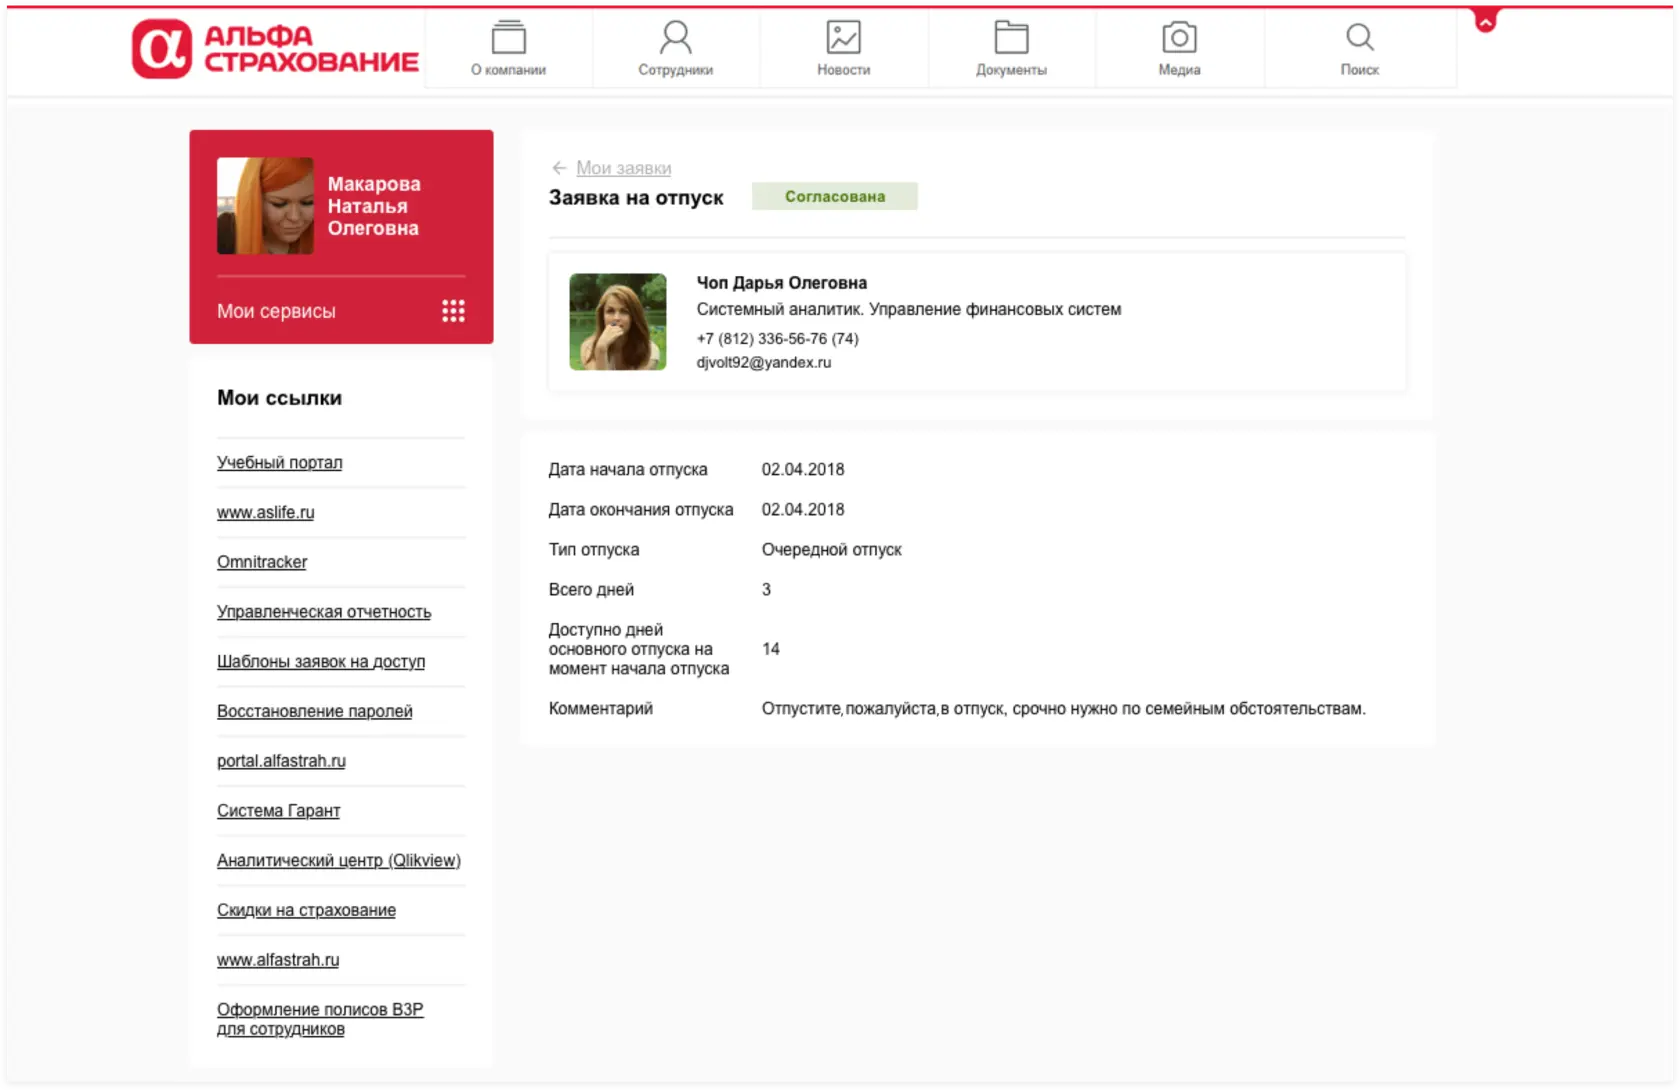Click the name Чоп Дарья Олеговна
Viewport: 1680px width, 1090px height.
coord(782,283)
